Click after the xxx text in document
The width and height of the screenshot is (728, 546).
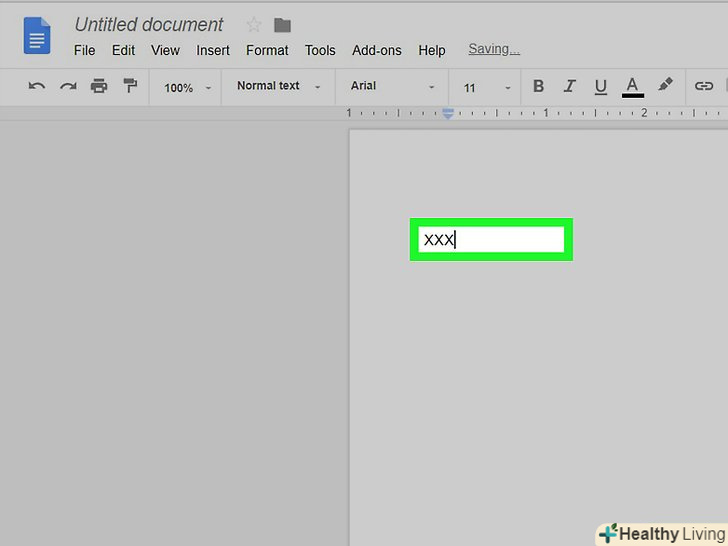456,240
